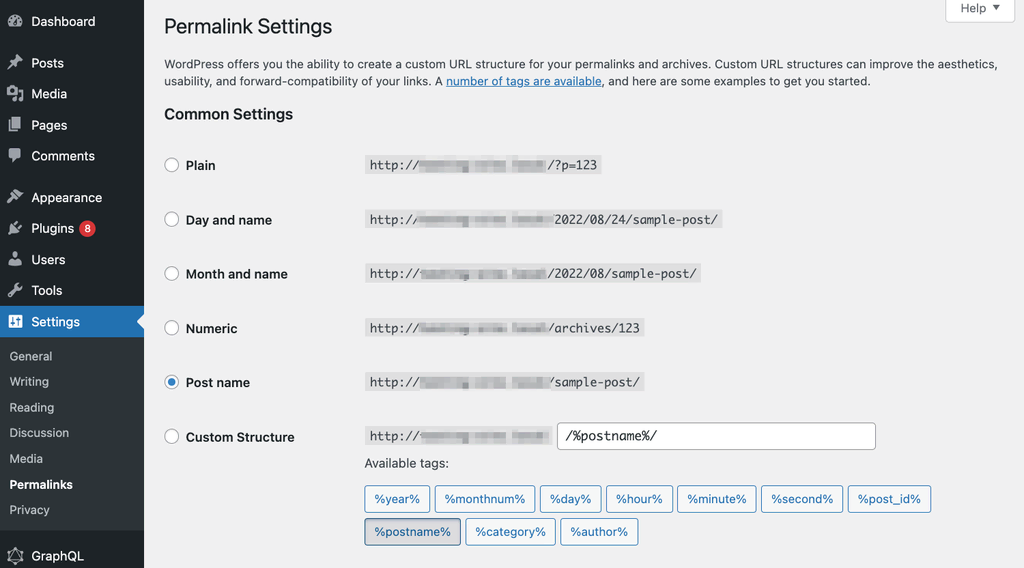Click the Plugins plug icon
1024x568 pixels.
click(x=15, y=228)
